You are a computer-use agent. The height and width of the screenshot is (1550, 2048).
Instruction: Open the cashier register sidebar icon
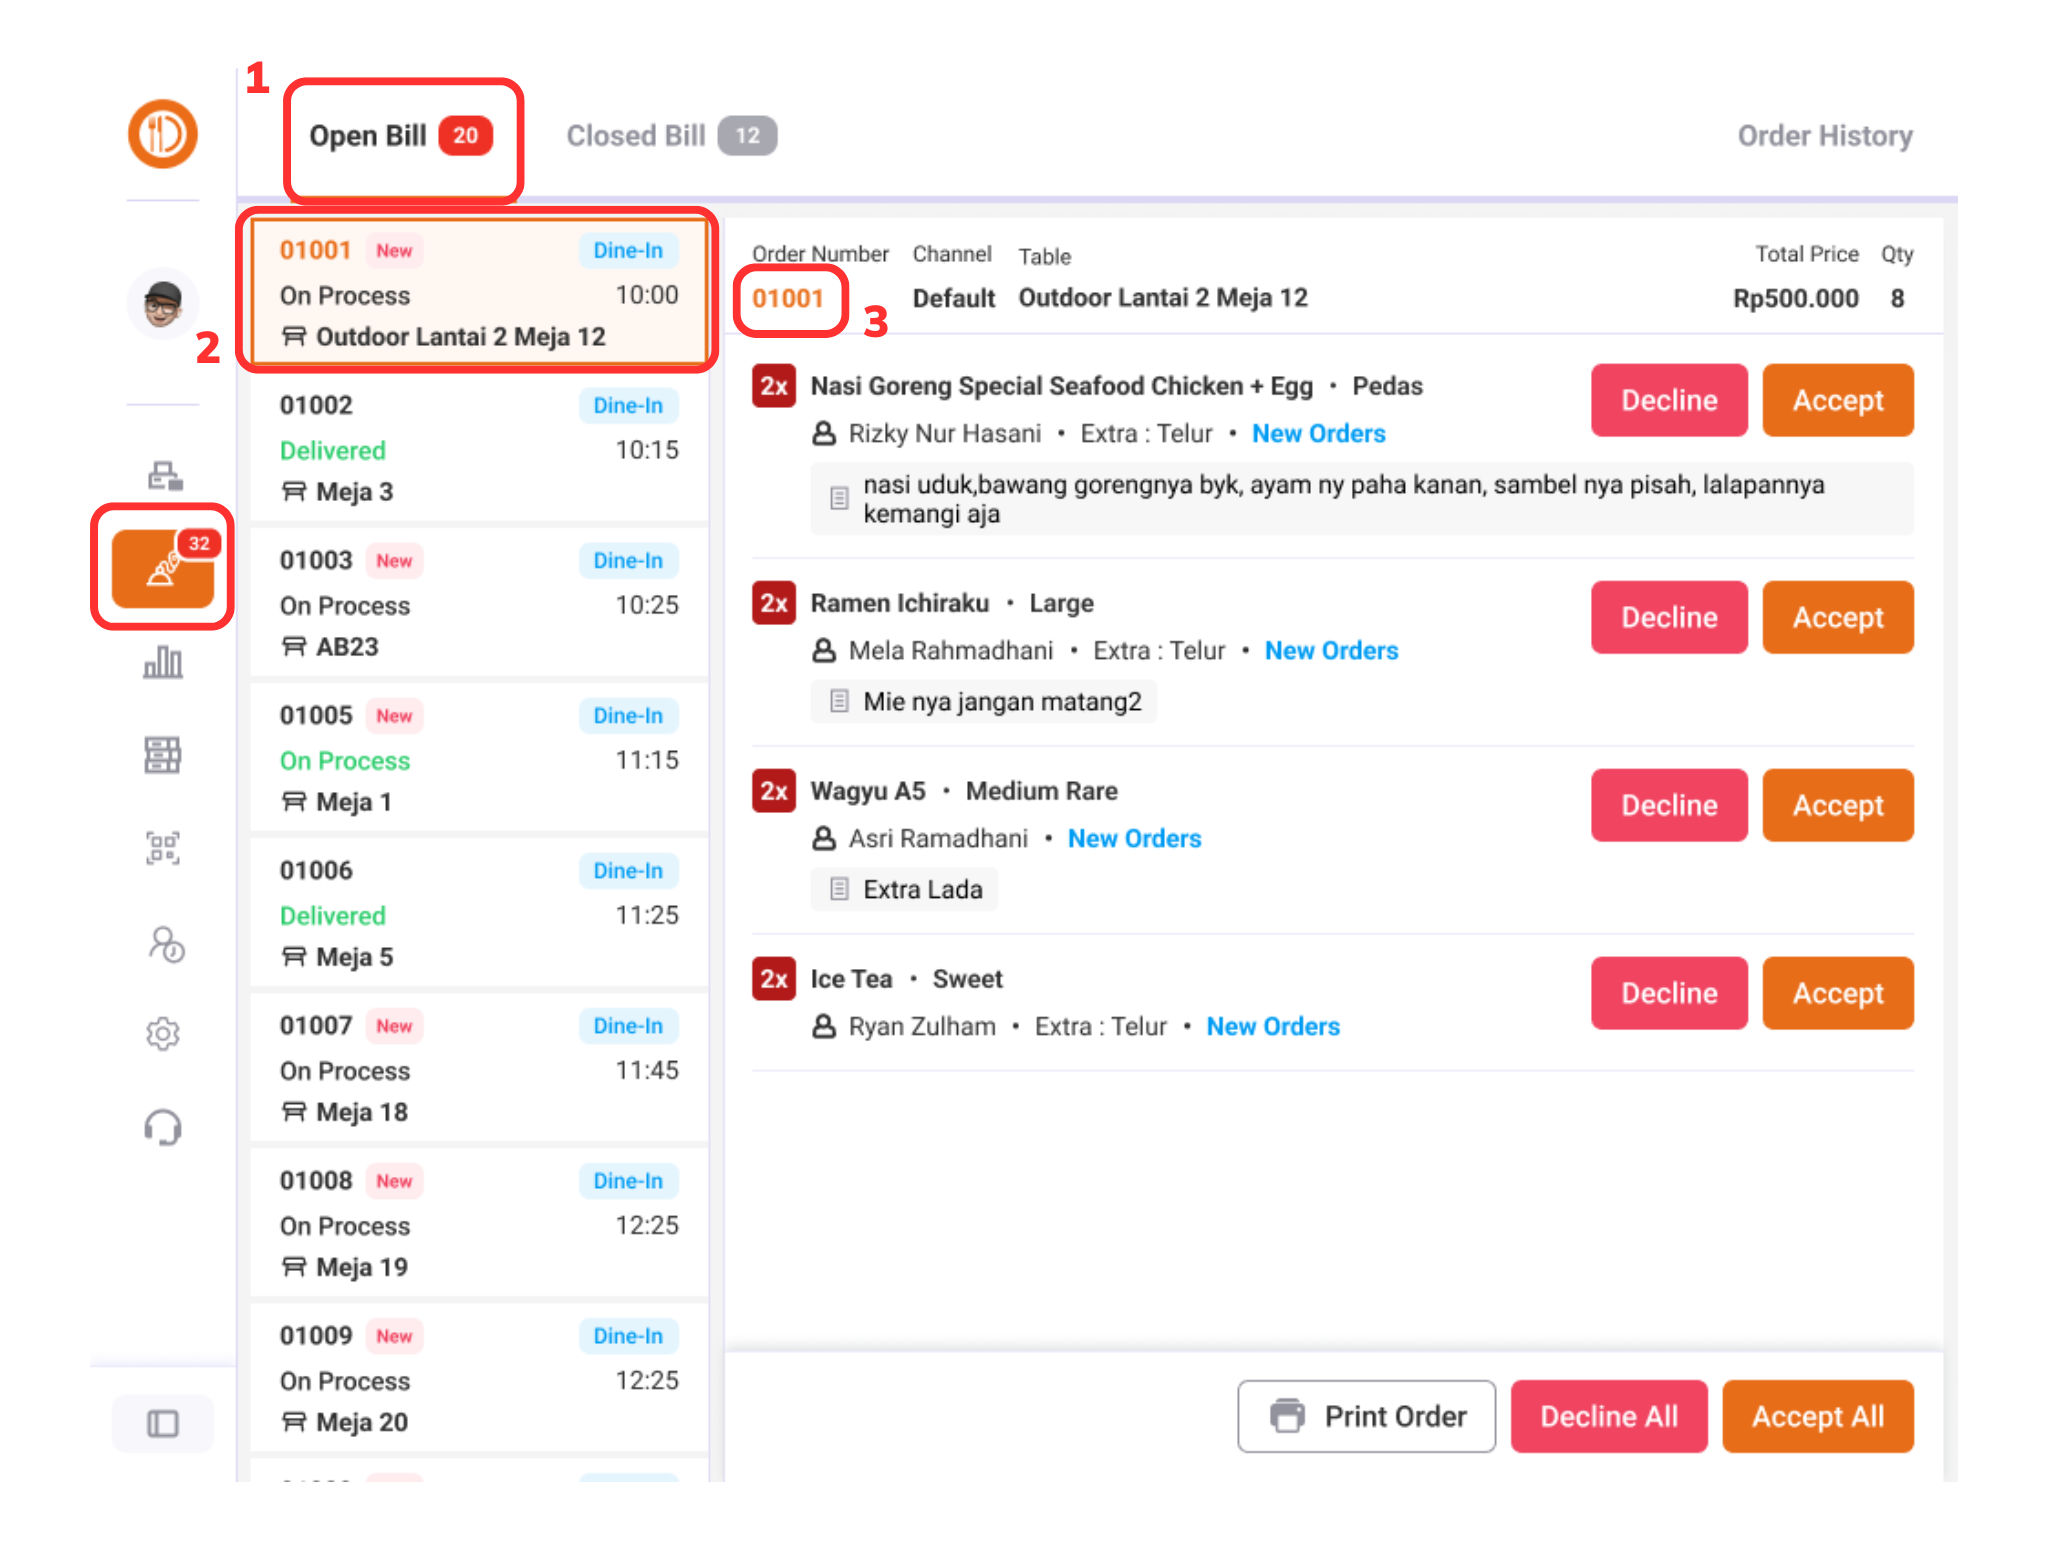(x=164, y=476)
